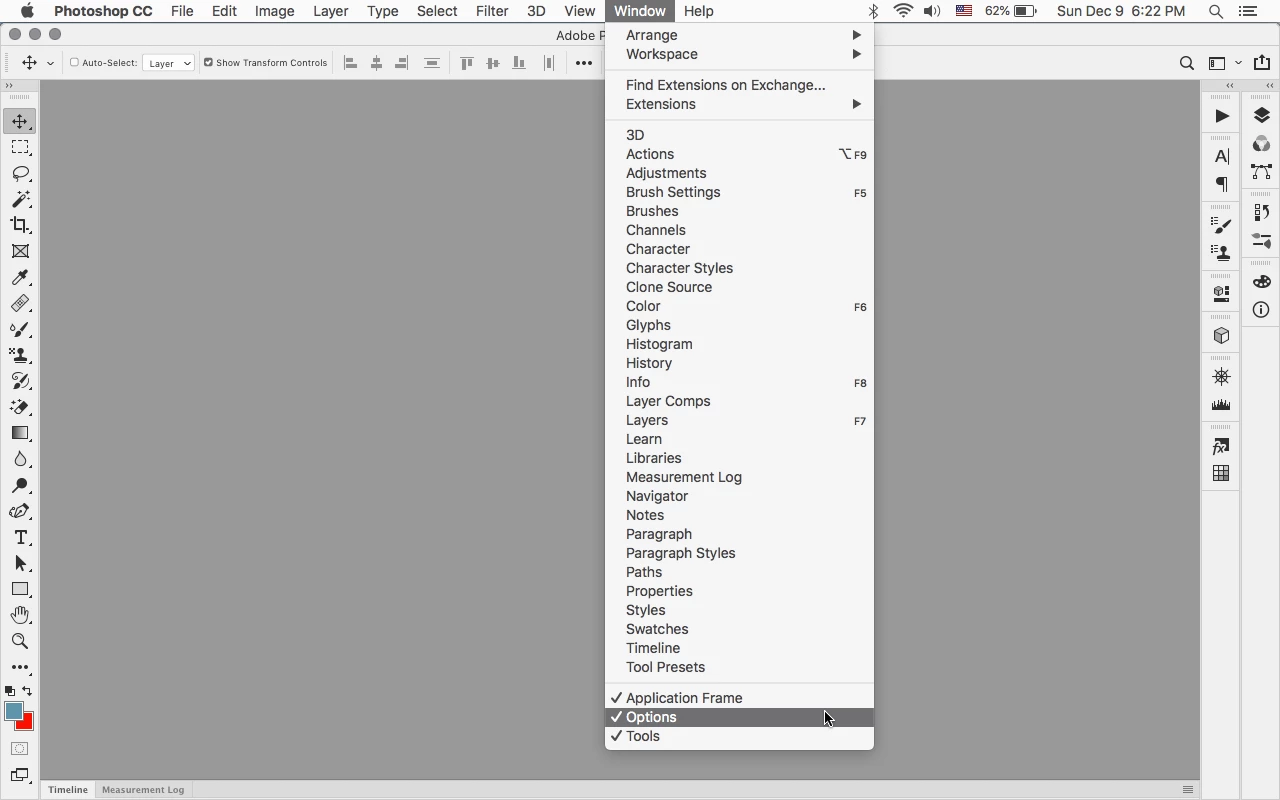Uncheck Show Transform Controls
Viewport: 1280px width, 800px height.
tap(208, 63)
